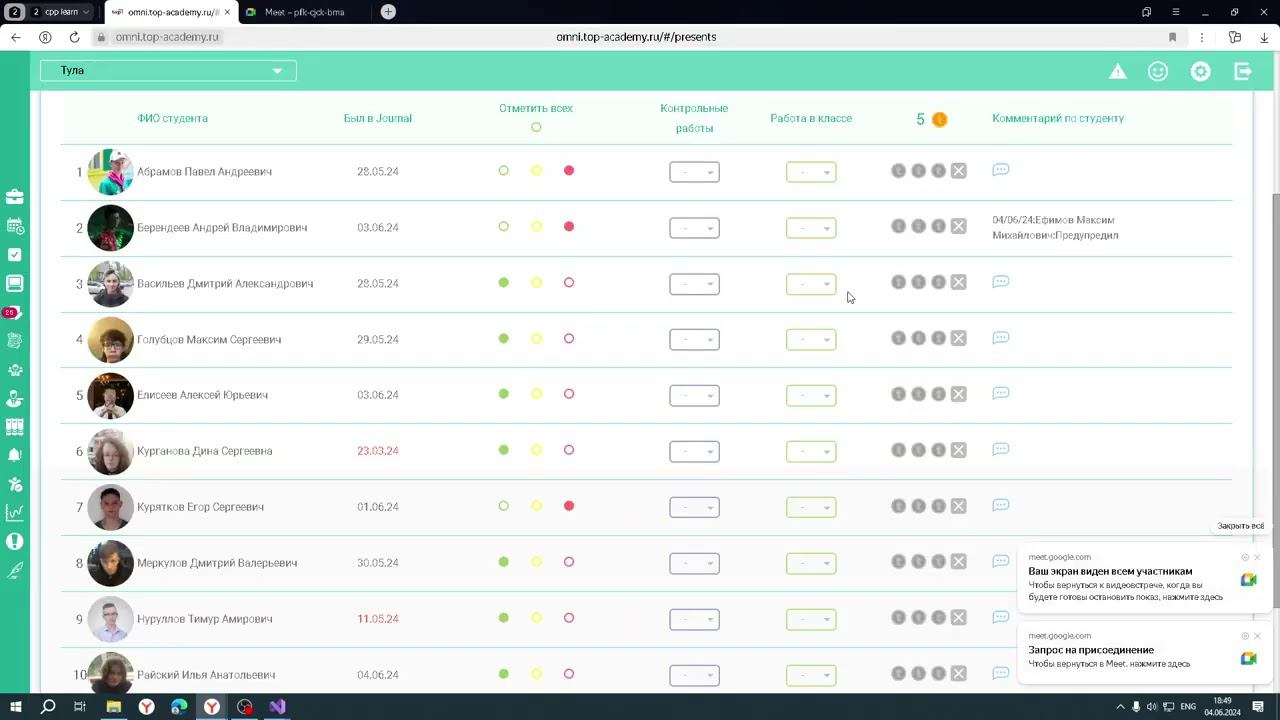Mark Голубцов Максим Сергеевич late (yellow)
Image resolution: width=1280 pixels, height=720 pixels.
point(536,339)
